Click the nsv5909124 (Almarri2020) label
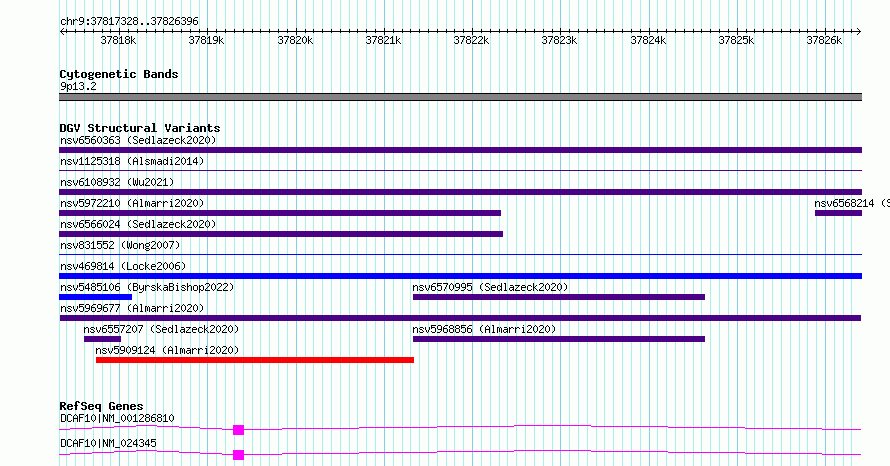890x466 pixels. (x=167, y=350)
